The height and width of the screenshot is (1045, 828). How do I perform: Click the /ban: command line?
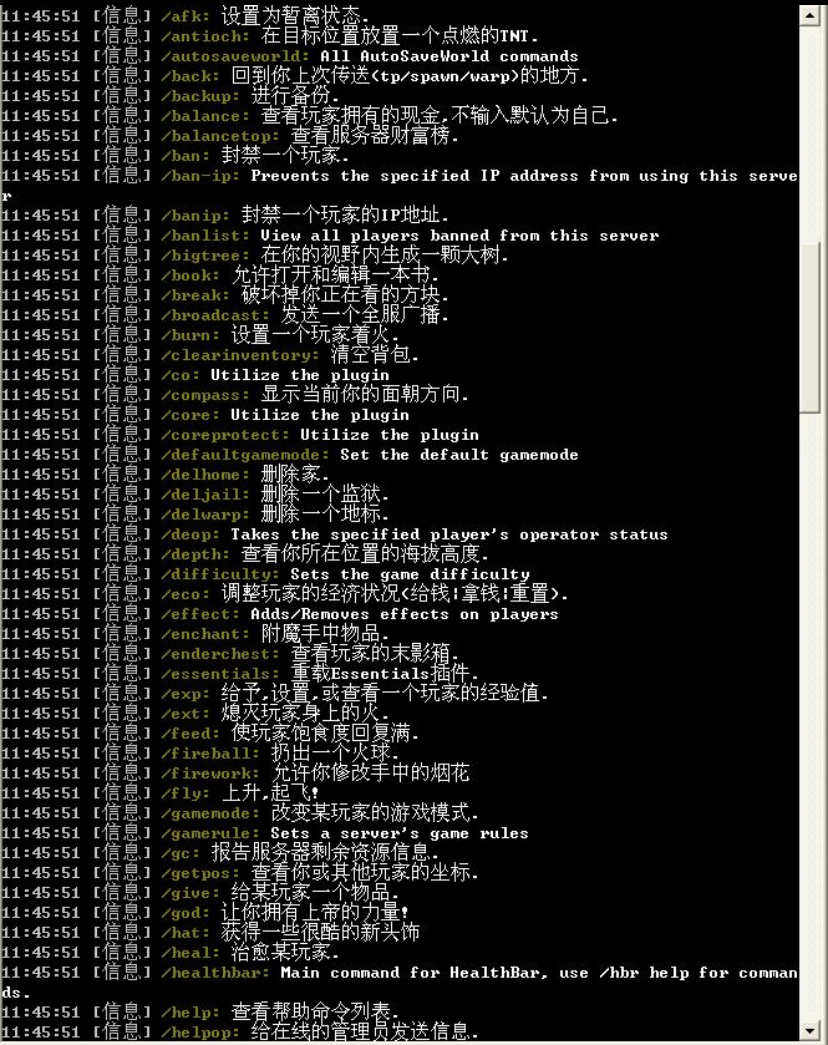click(x=175, y=155)
